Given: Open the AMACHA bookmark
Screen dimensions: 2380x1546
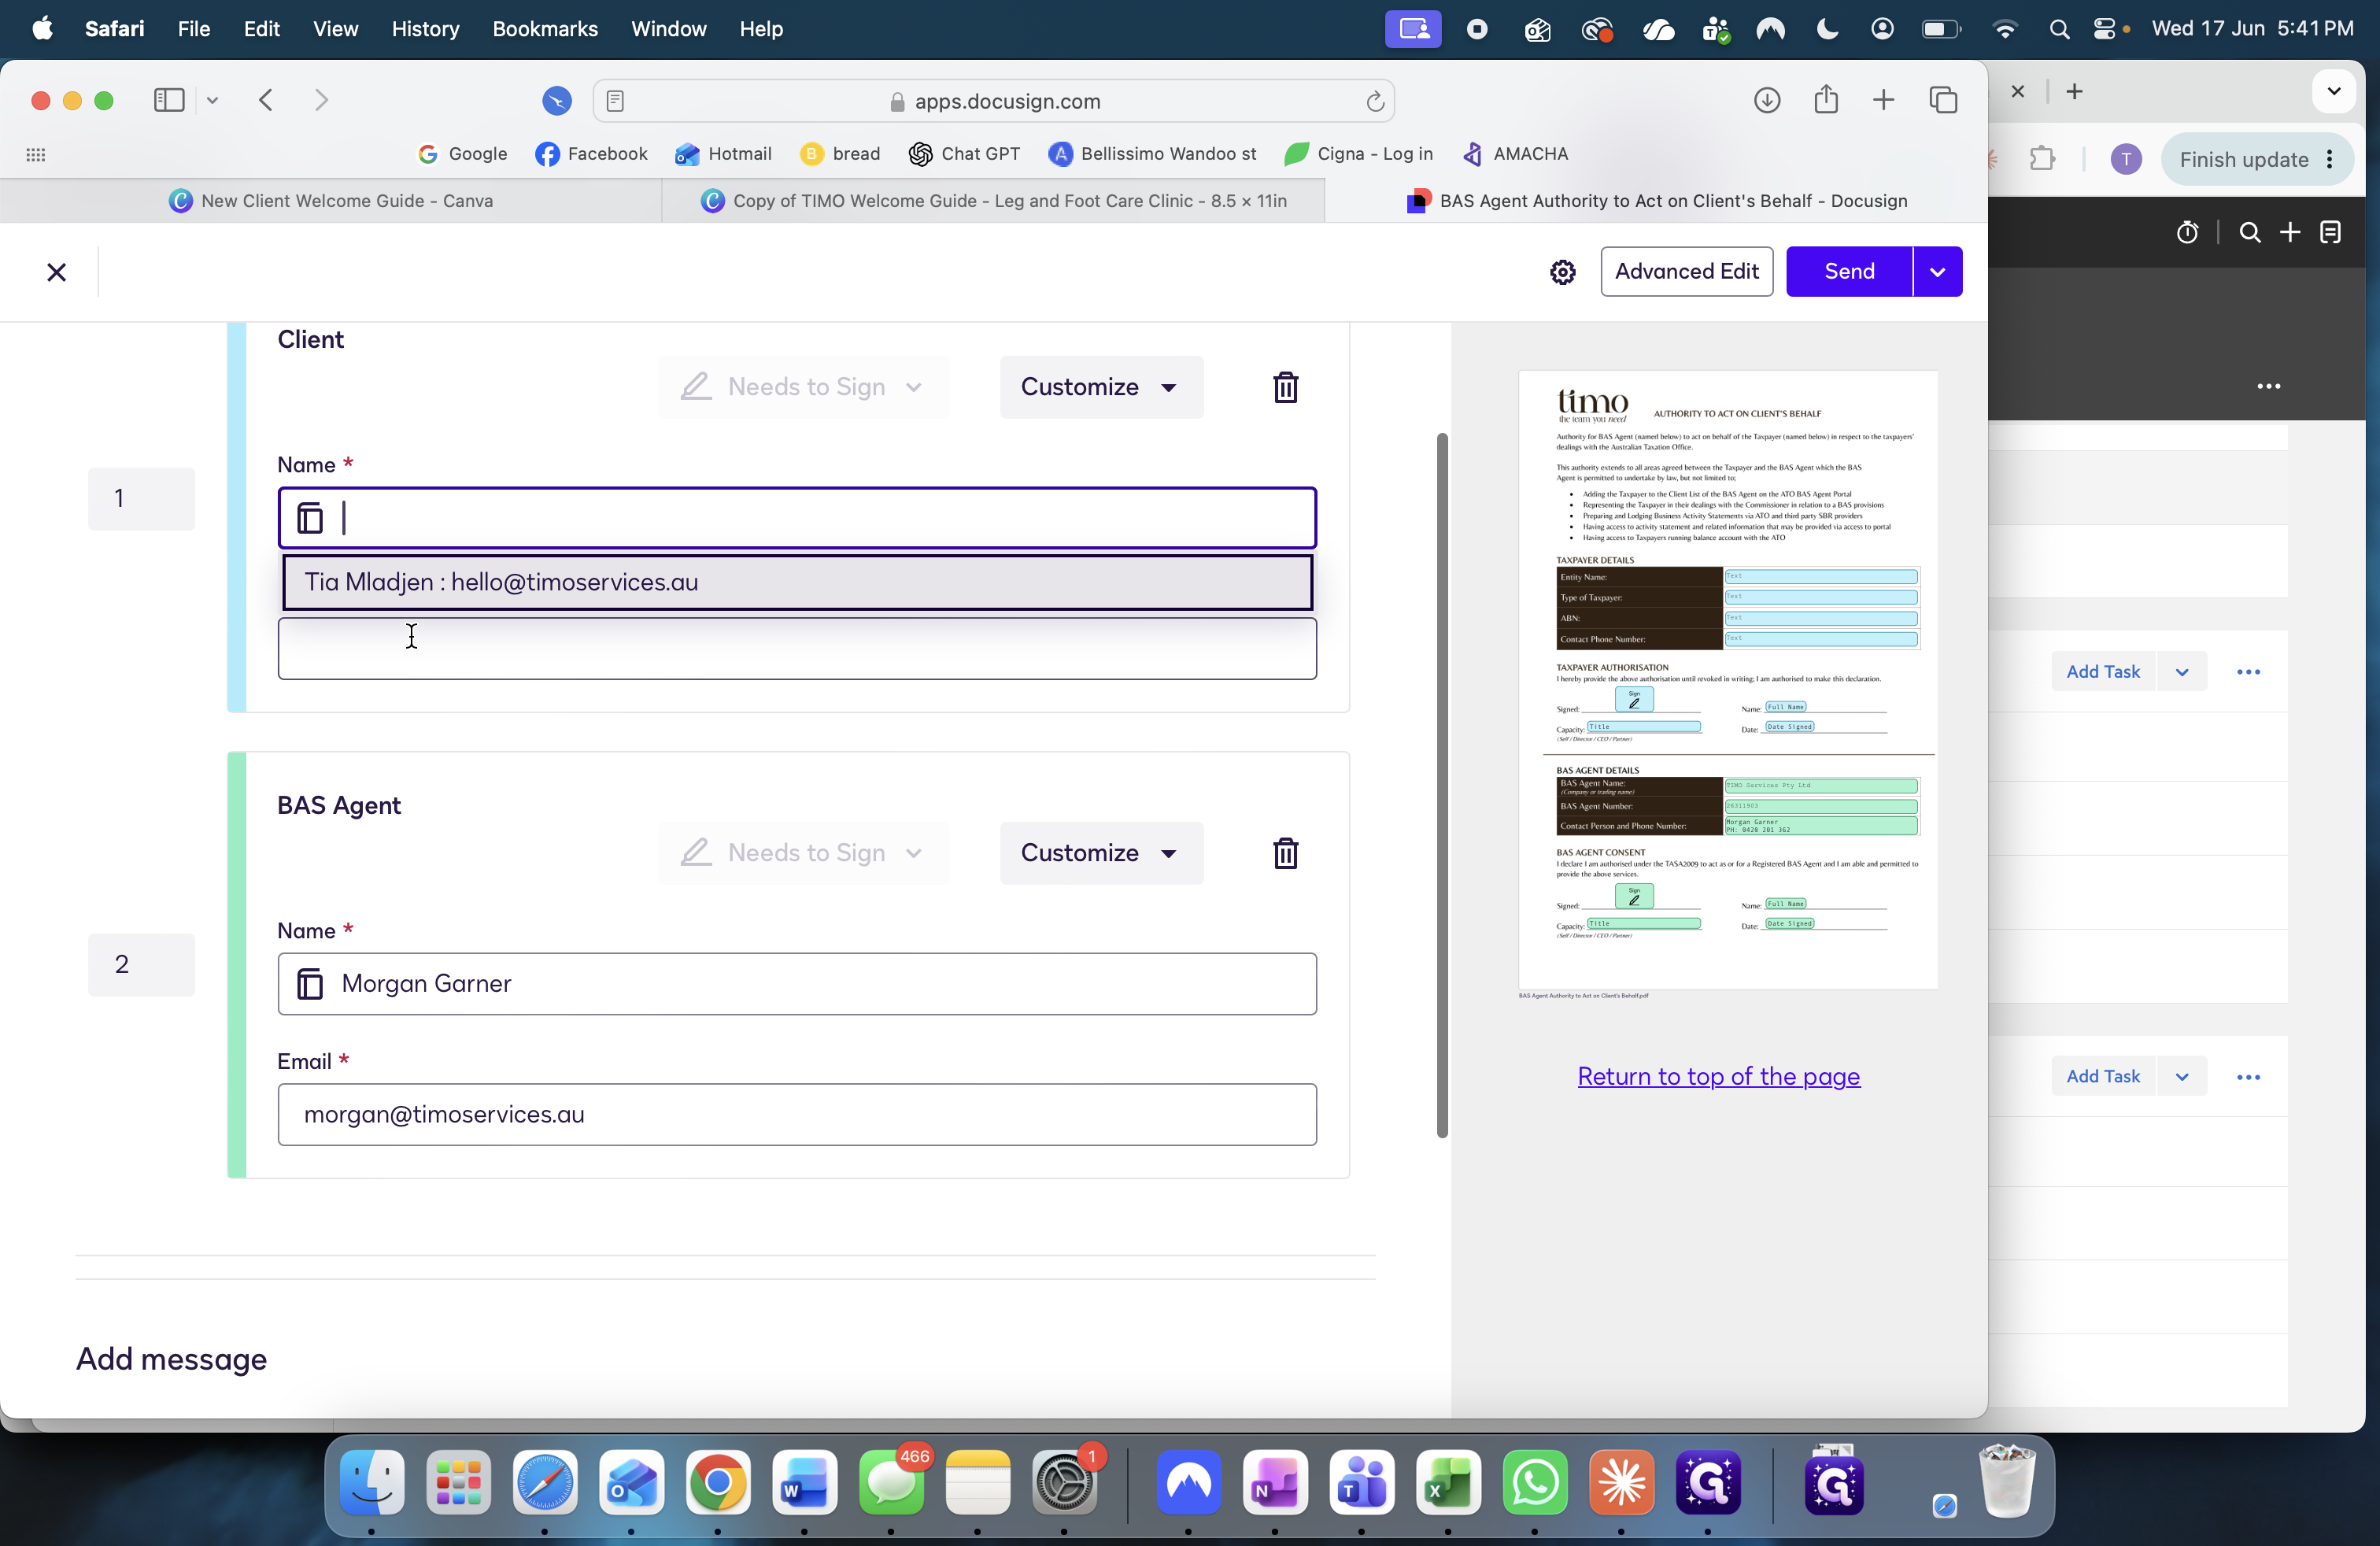Looking at the screenshot, I should pyautogui.click(x=1514, y=154).
